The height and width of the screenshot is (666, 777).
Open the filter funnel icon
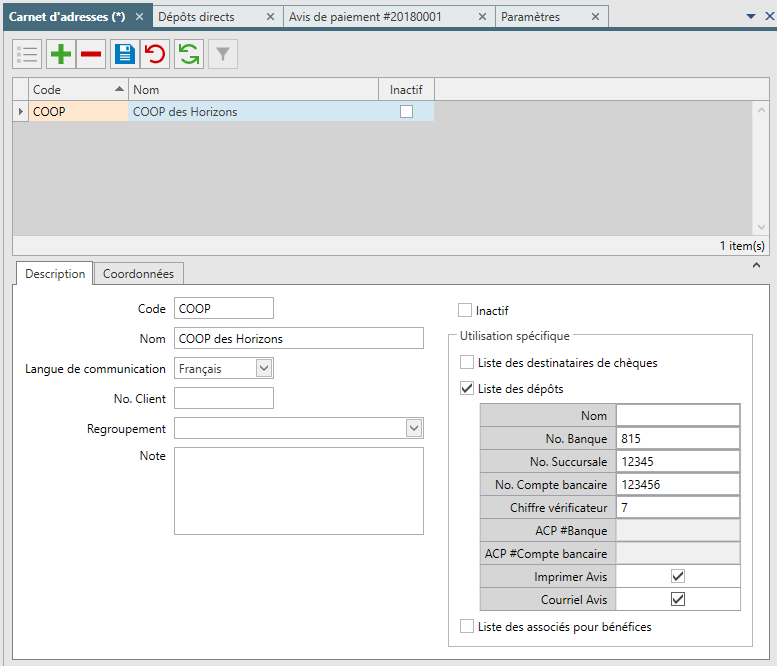point(223,54)
